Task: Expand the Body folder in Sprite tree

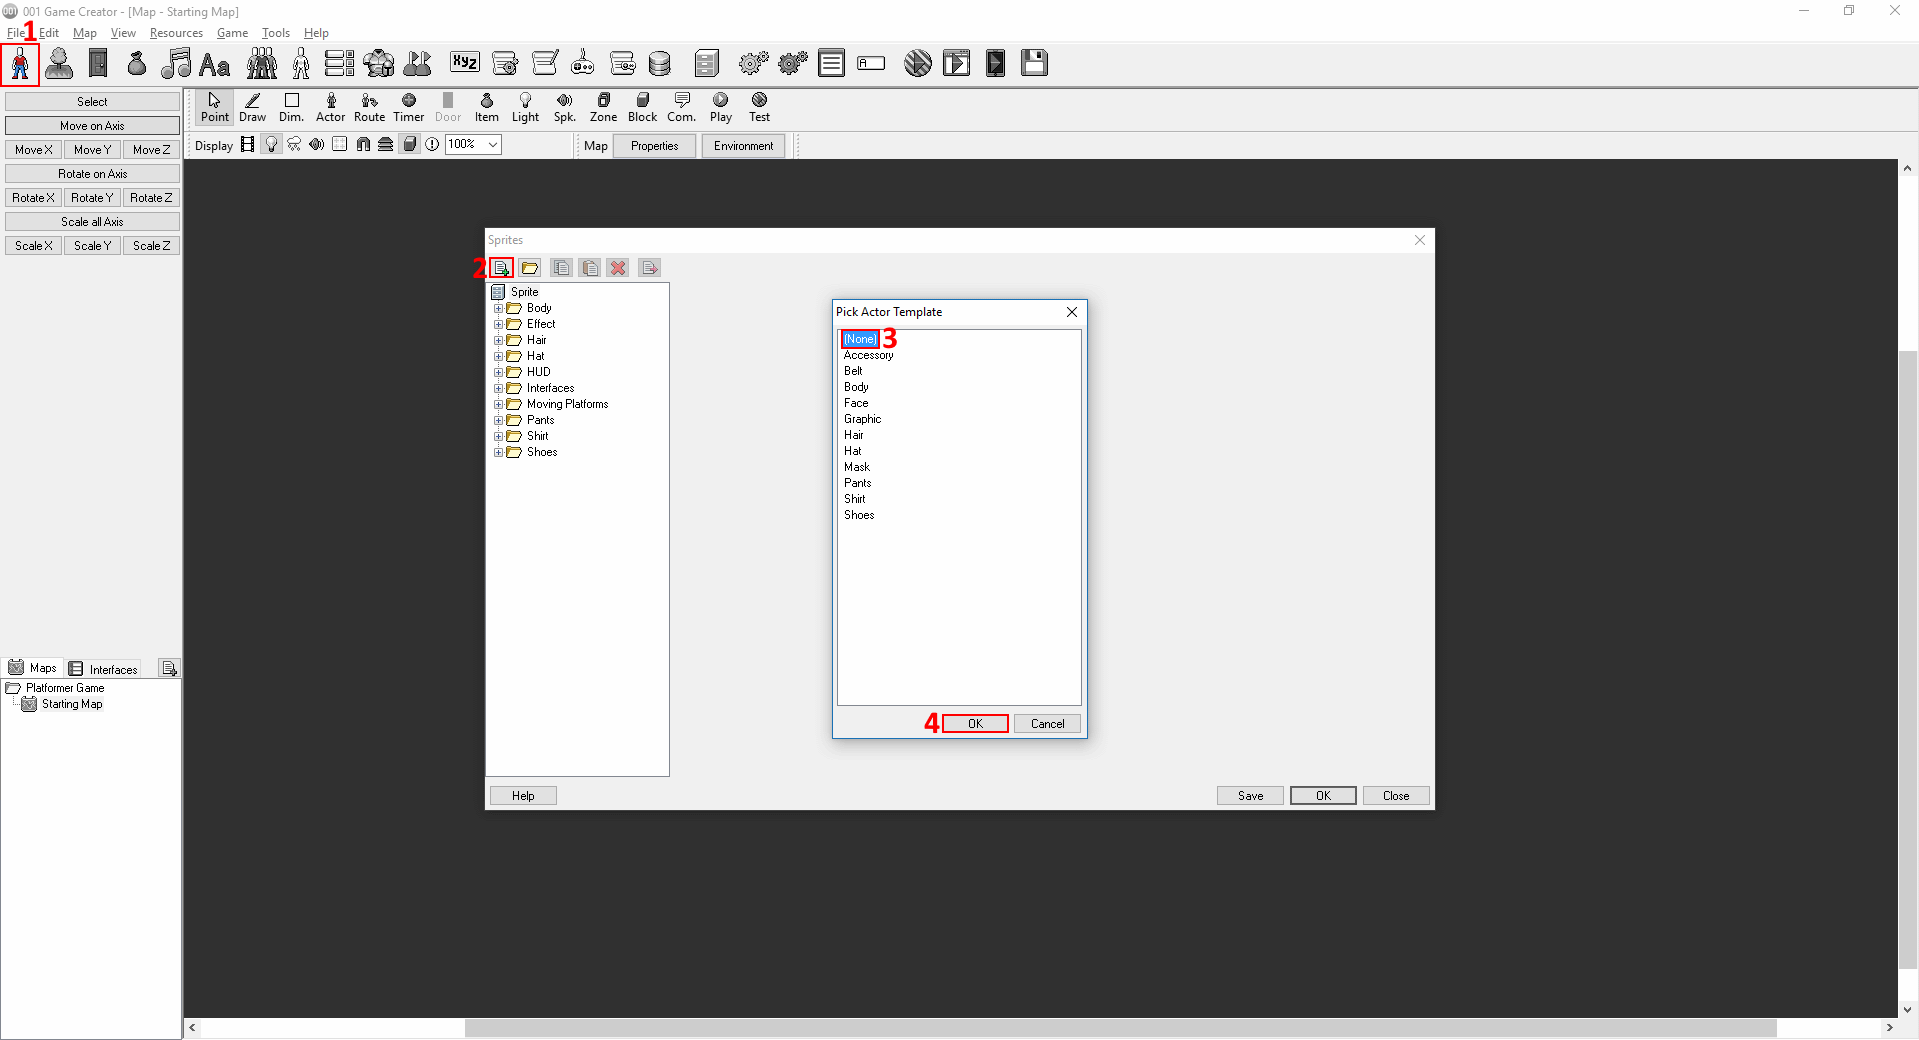Action: tap(498, 308)
